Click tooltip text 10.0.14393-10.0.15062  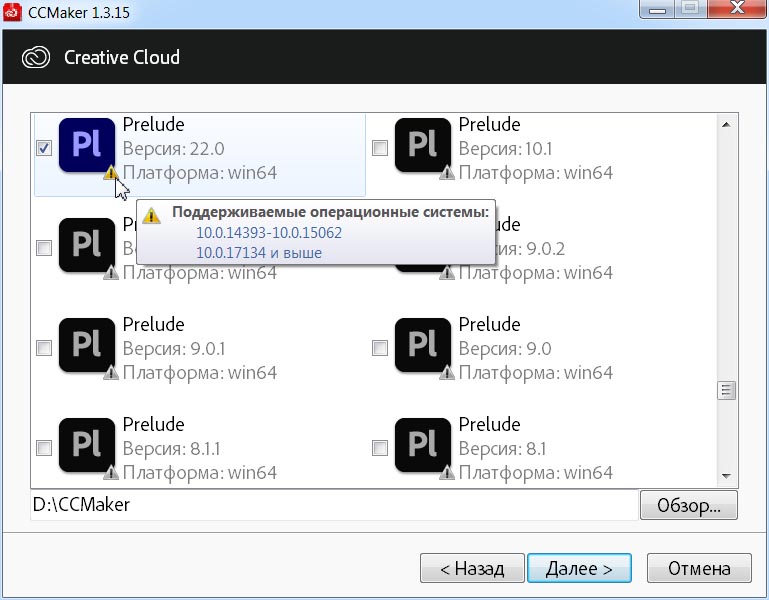pyautogui.click(x=269, y=233)
